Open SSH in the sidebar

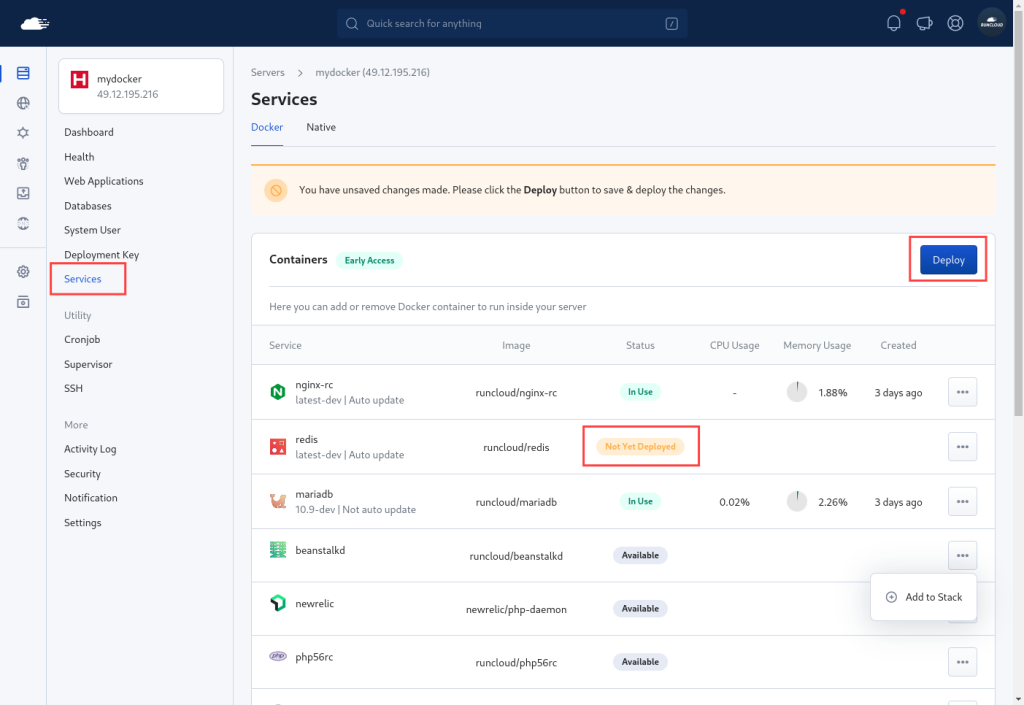pos(73,388)
